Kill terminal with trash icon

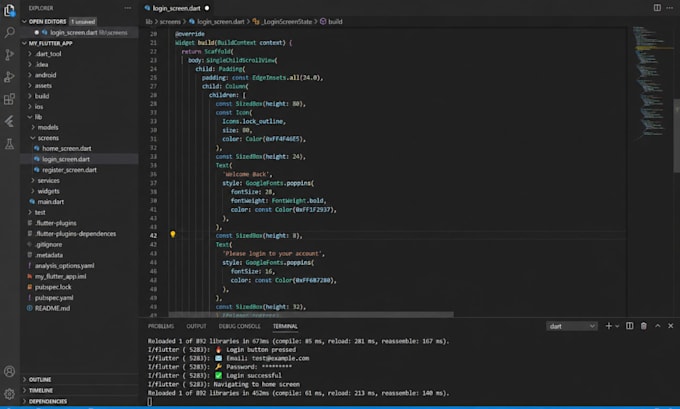pyautogui.click(x=644, y=326)
